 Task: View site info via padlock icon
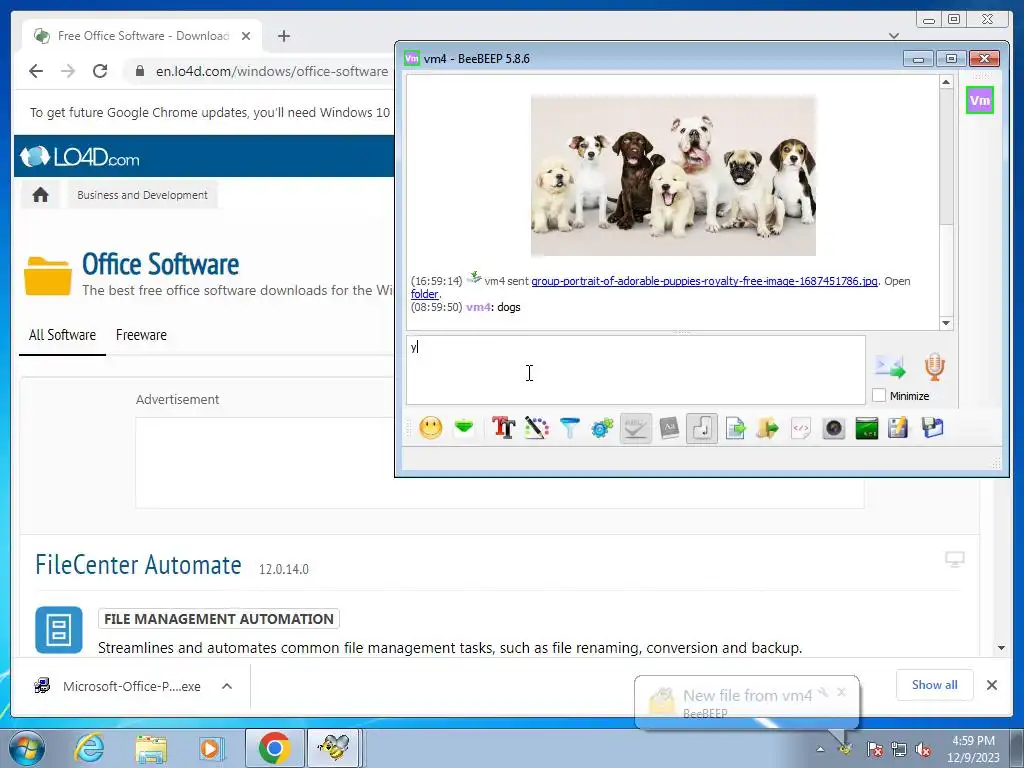(x=139, y=71)
